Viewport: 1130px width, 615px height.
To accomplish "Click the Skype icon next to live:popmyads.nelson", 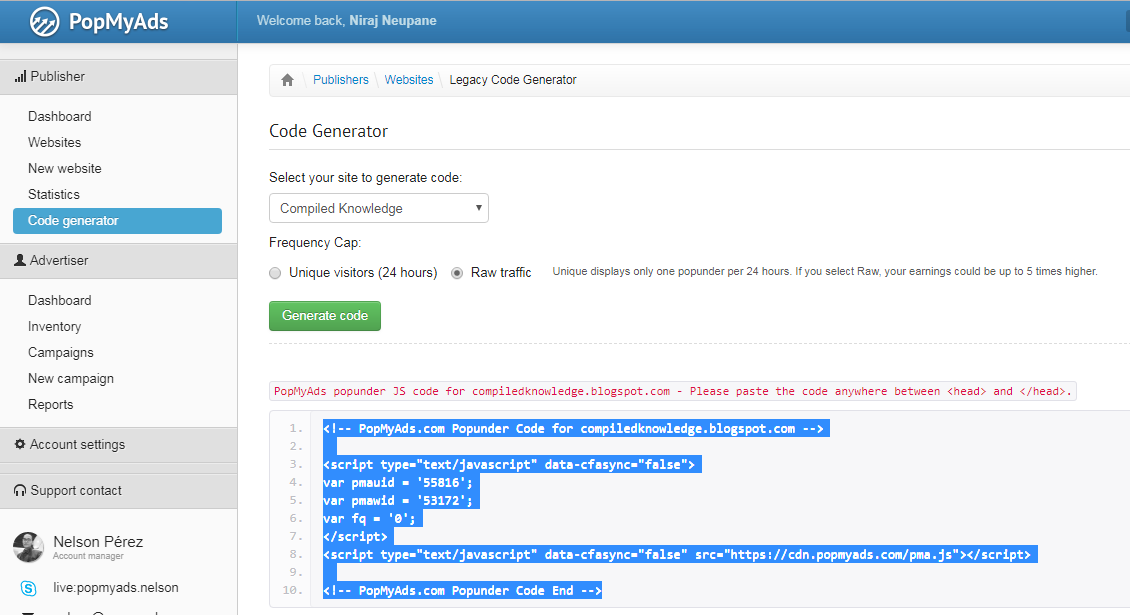I will point(28,588).
